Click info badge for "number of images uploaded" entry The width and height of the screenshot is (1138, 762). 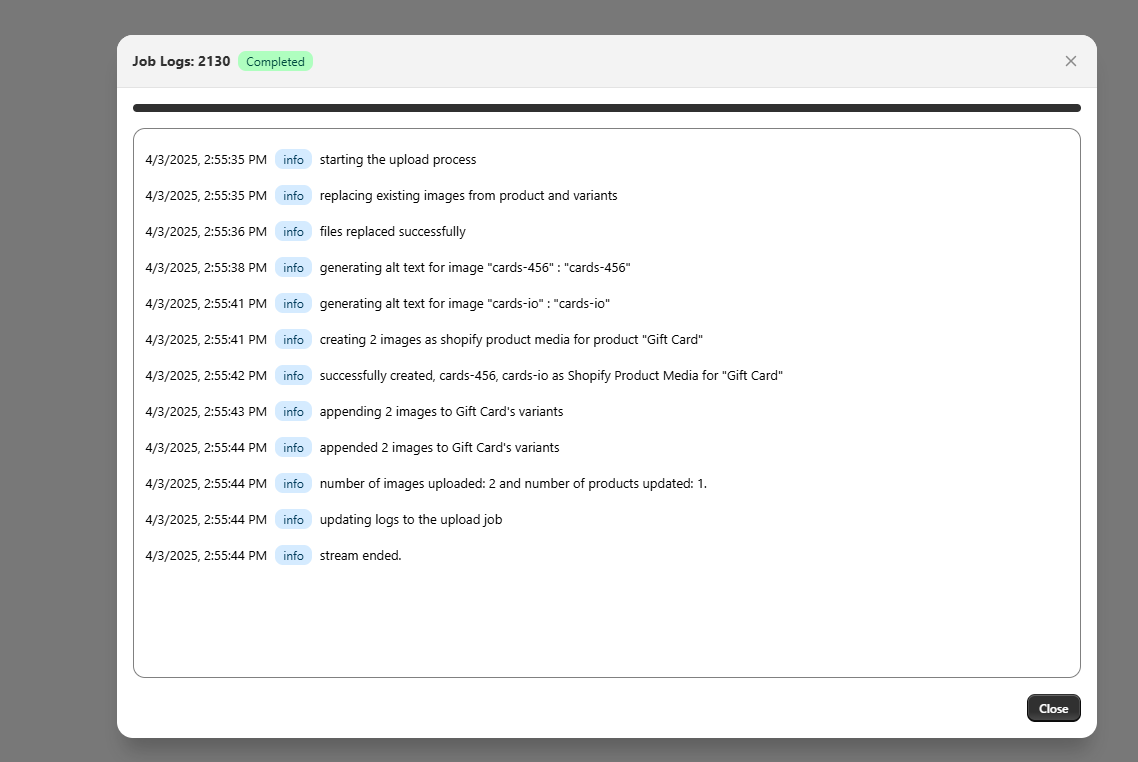[x=293, y=484]
